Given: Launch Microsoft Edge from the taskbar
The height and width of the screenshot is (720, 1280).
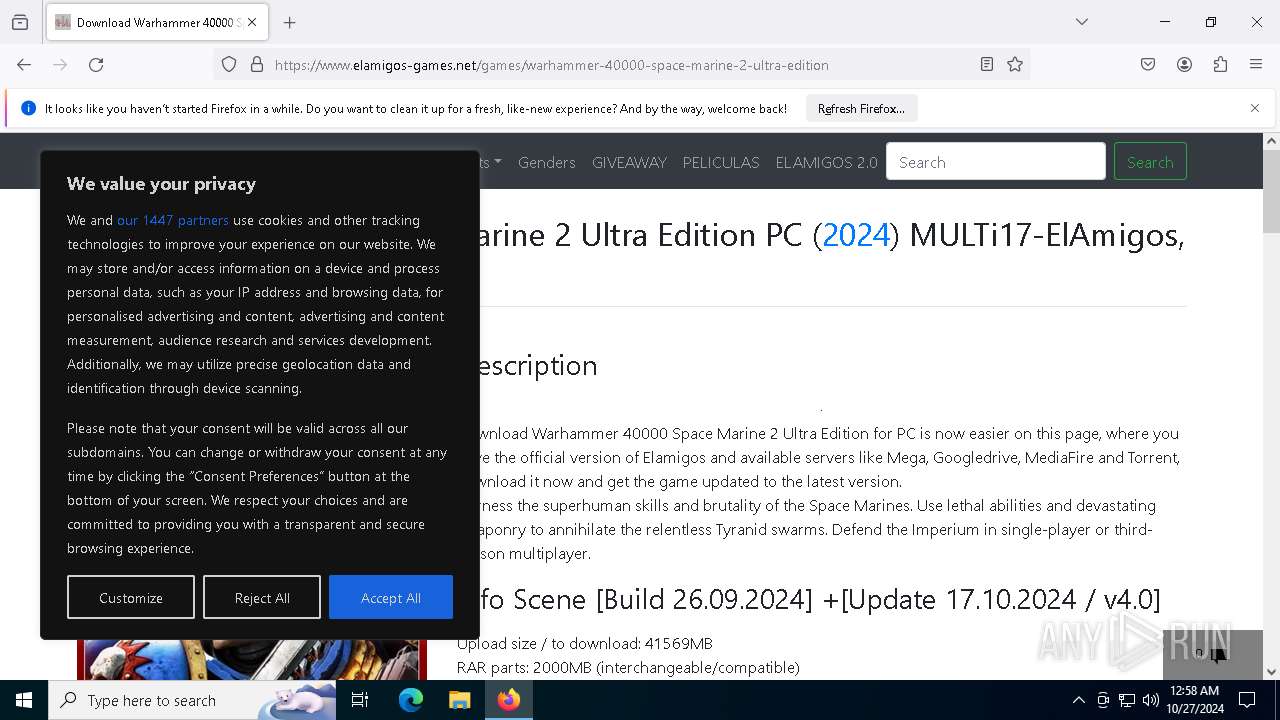Looking at the screenshot, I should (411, 700).
